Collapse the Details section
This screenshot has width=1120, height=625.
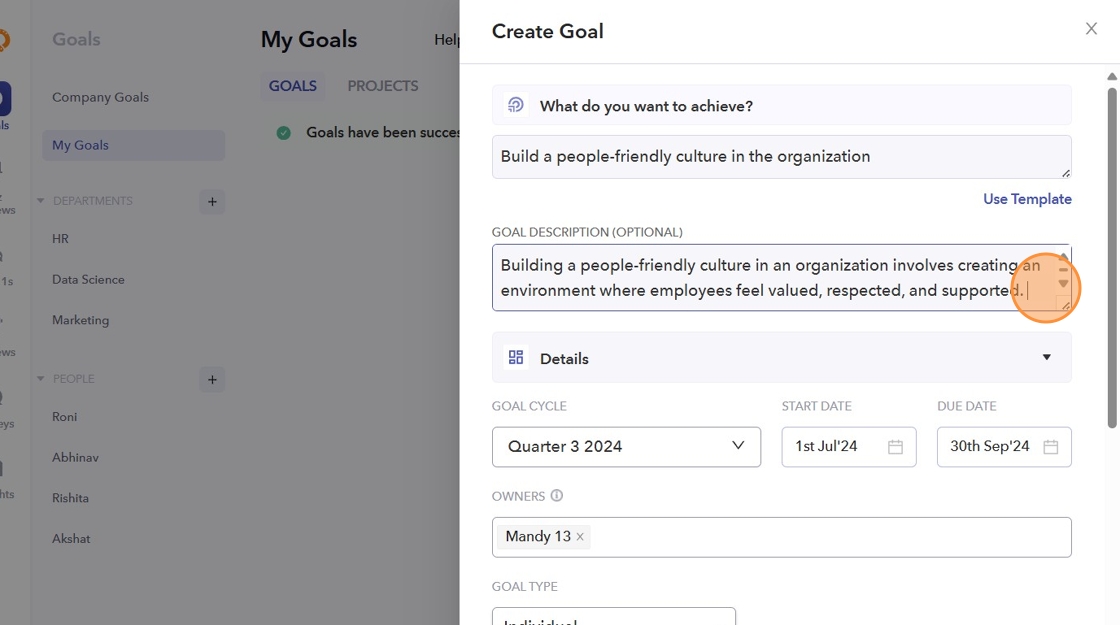(x=1046, y=358)
